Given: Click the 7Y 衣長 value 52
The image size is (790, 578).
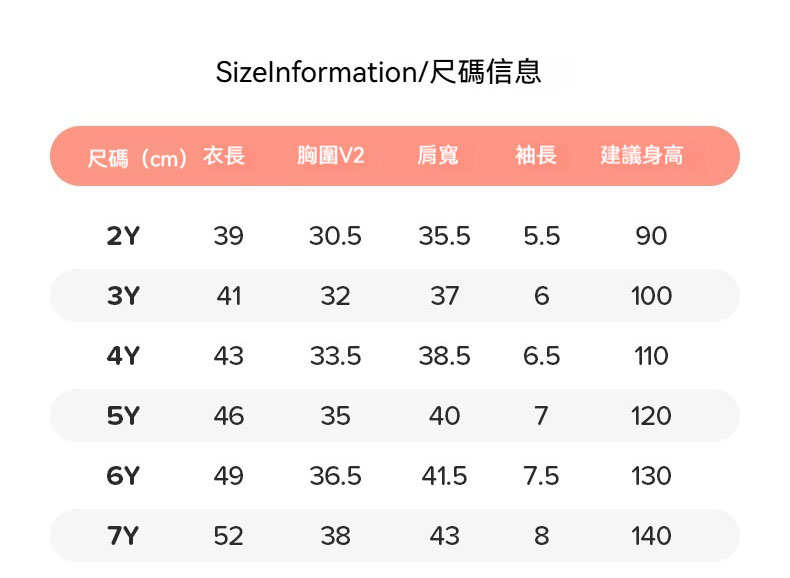Looking at the screenshot, I should [x=228, y=536].
